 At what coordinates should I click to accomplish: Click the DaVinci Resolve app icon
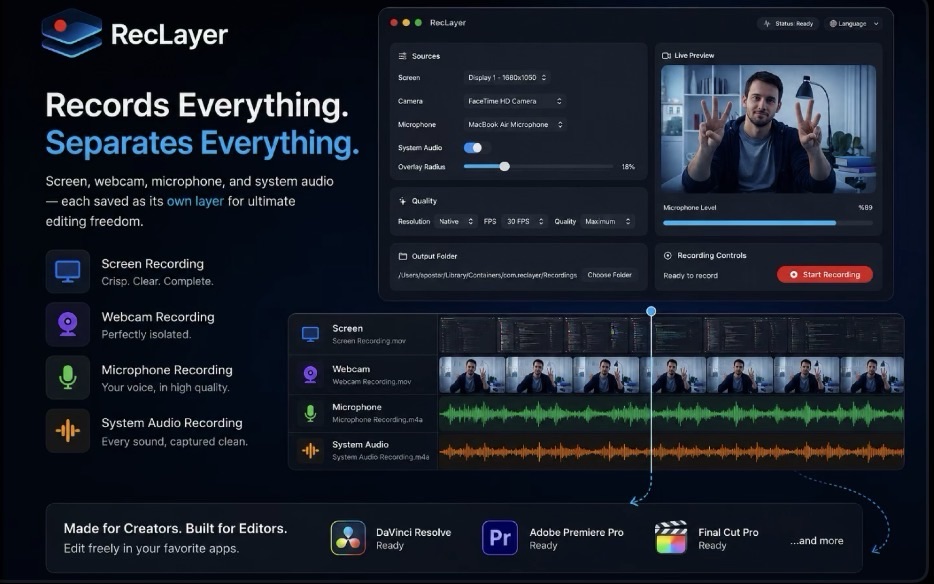tap(348, 538)
